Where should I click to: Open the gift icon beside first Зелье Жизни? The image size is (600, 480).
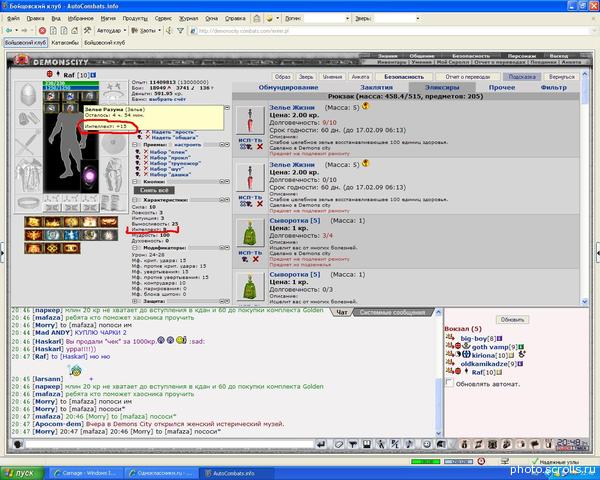point(365,106)
